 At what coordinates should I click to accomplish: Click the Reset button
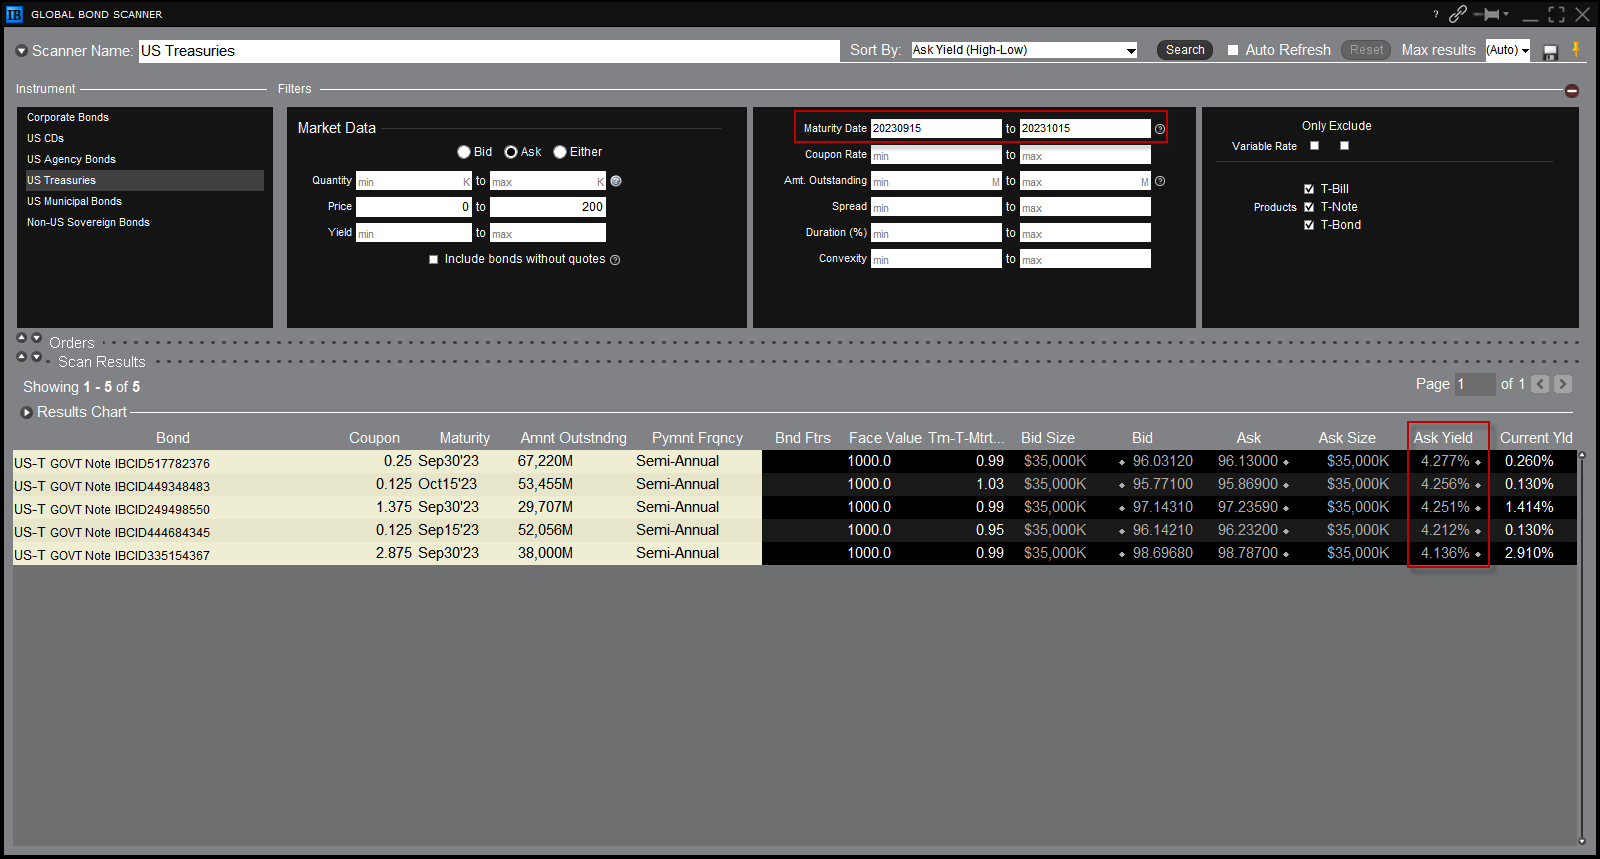1366,50
